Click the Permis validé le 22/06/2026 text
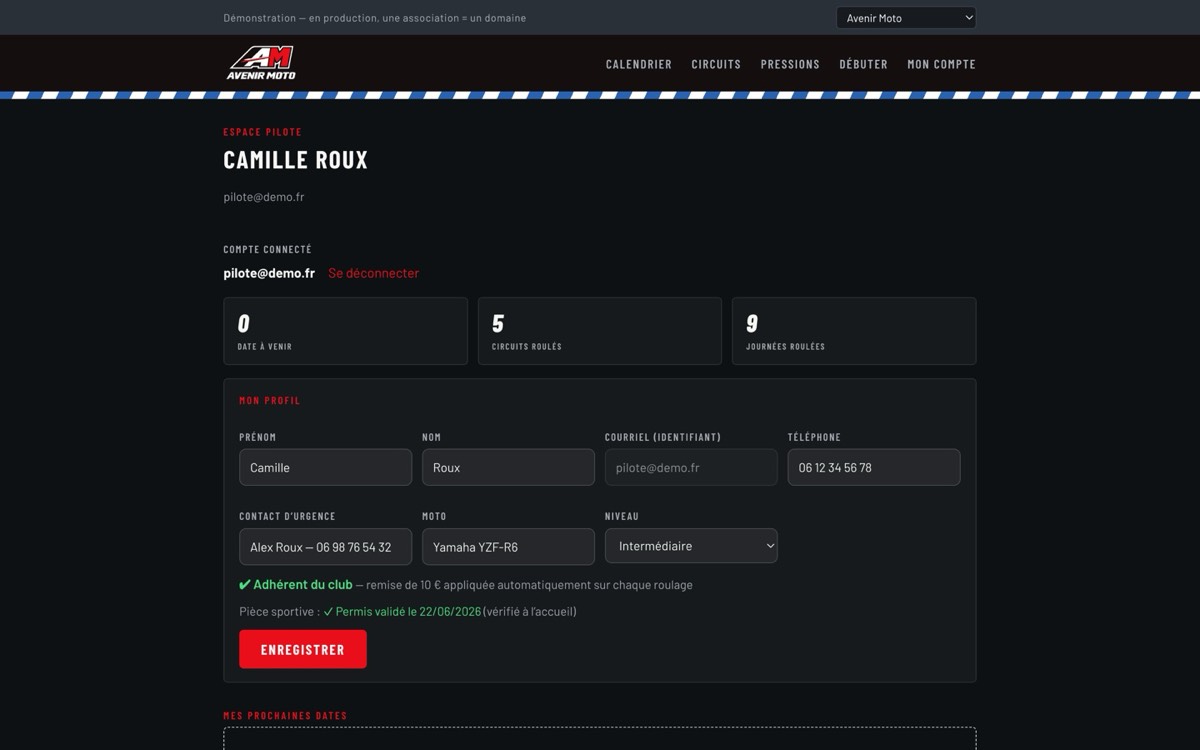This screenshot has width=1200, height=750. coord(402,611)
